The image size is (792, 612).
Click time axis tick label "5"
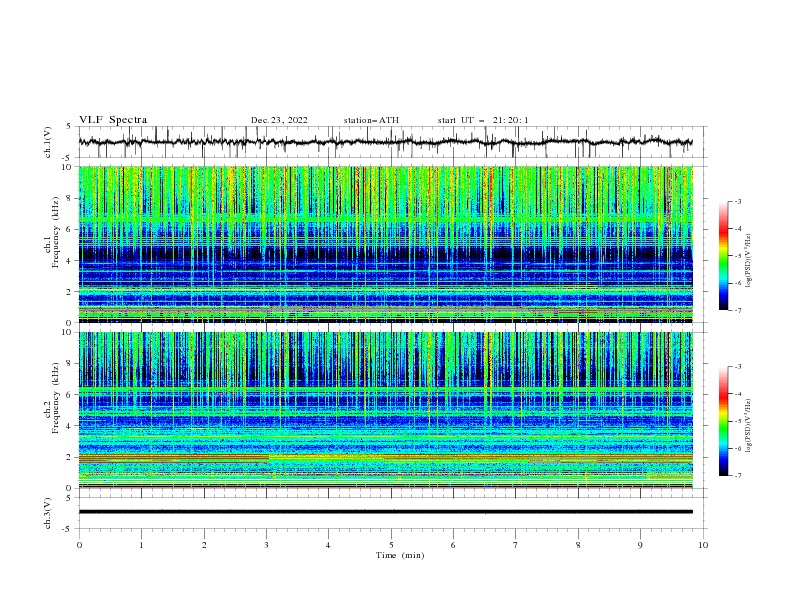tap(391, 545)
